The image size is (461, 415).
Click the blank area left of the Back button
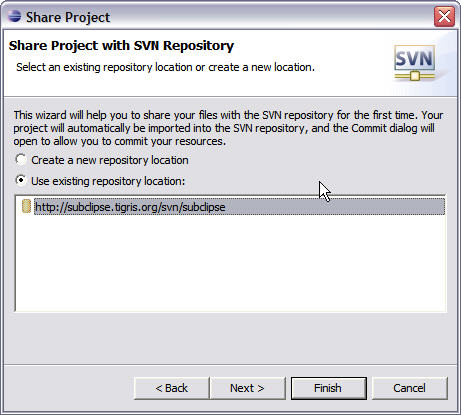tap(68, 388)
